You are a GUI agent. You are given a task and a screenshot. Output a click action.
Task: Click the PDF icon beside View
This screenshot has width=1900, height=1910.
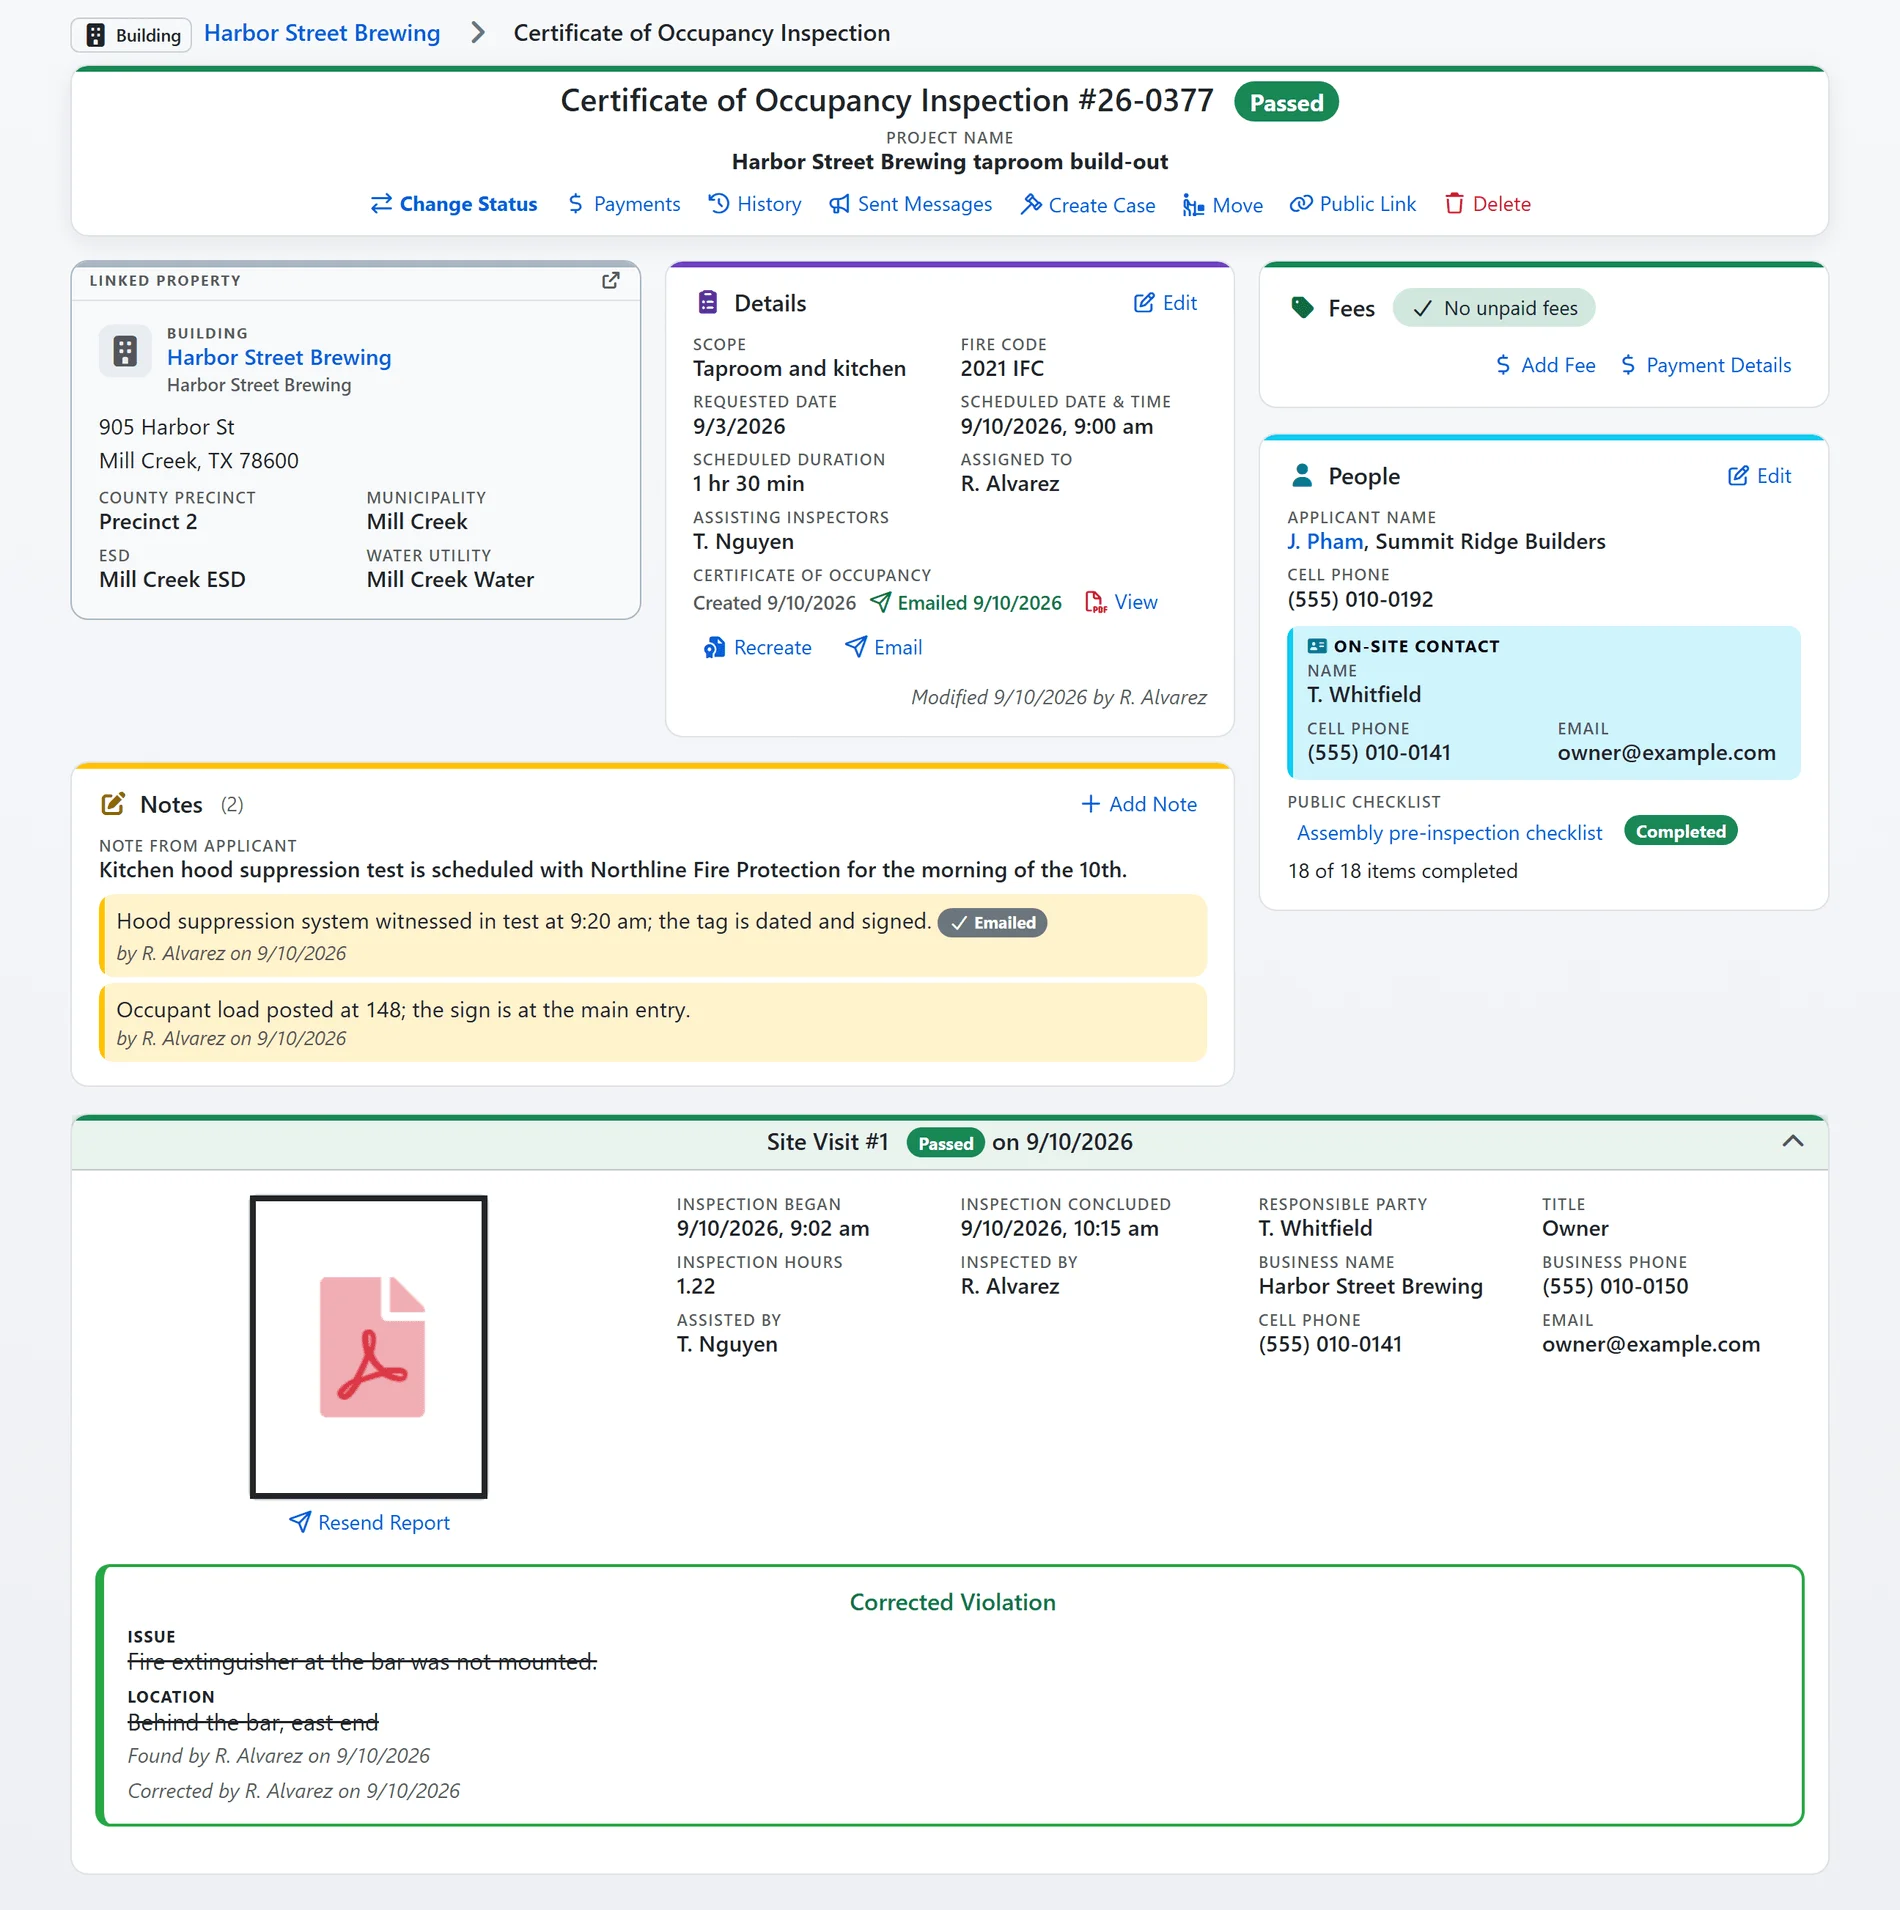pyautogui.click(x=1096, y=602)
